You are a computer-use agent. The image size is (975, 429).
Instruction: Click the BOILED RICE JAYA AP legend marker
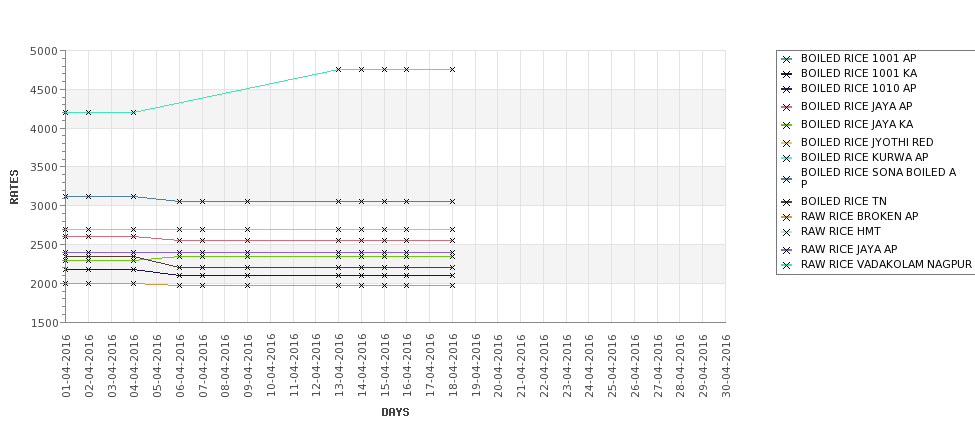coord(787,107)
